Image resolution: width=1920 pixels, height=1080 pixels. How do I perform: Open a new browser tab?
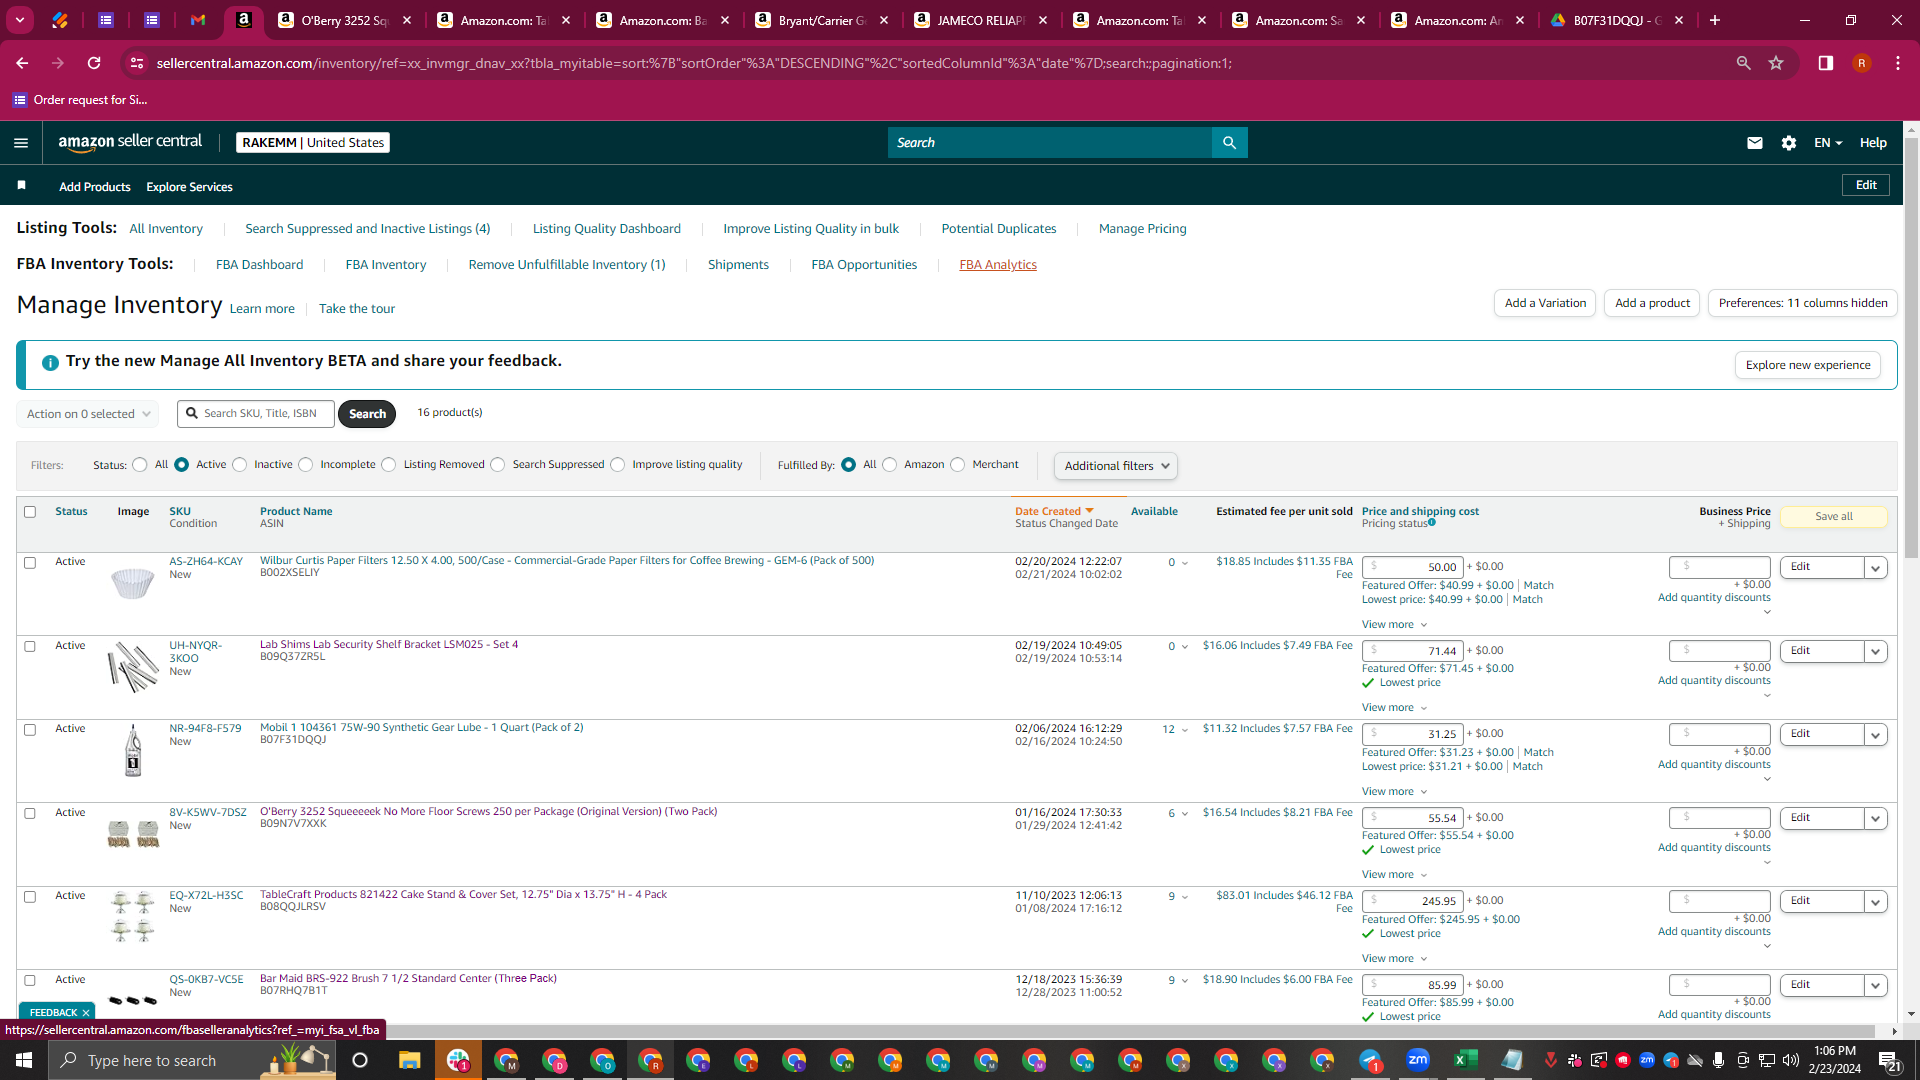[1715, 20]
